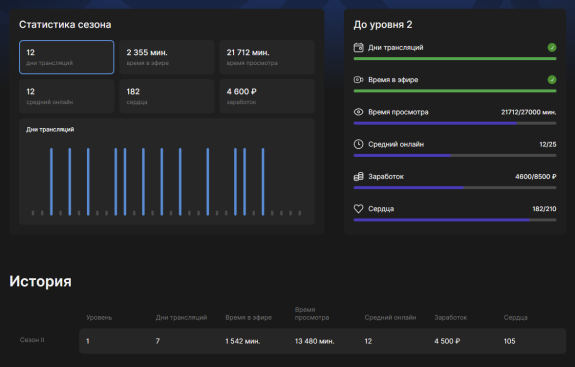Screen dimensions: 575x367
Task: Click the coins icon beside Заработок
Action: pyautogui.click(x=358, y=176)
